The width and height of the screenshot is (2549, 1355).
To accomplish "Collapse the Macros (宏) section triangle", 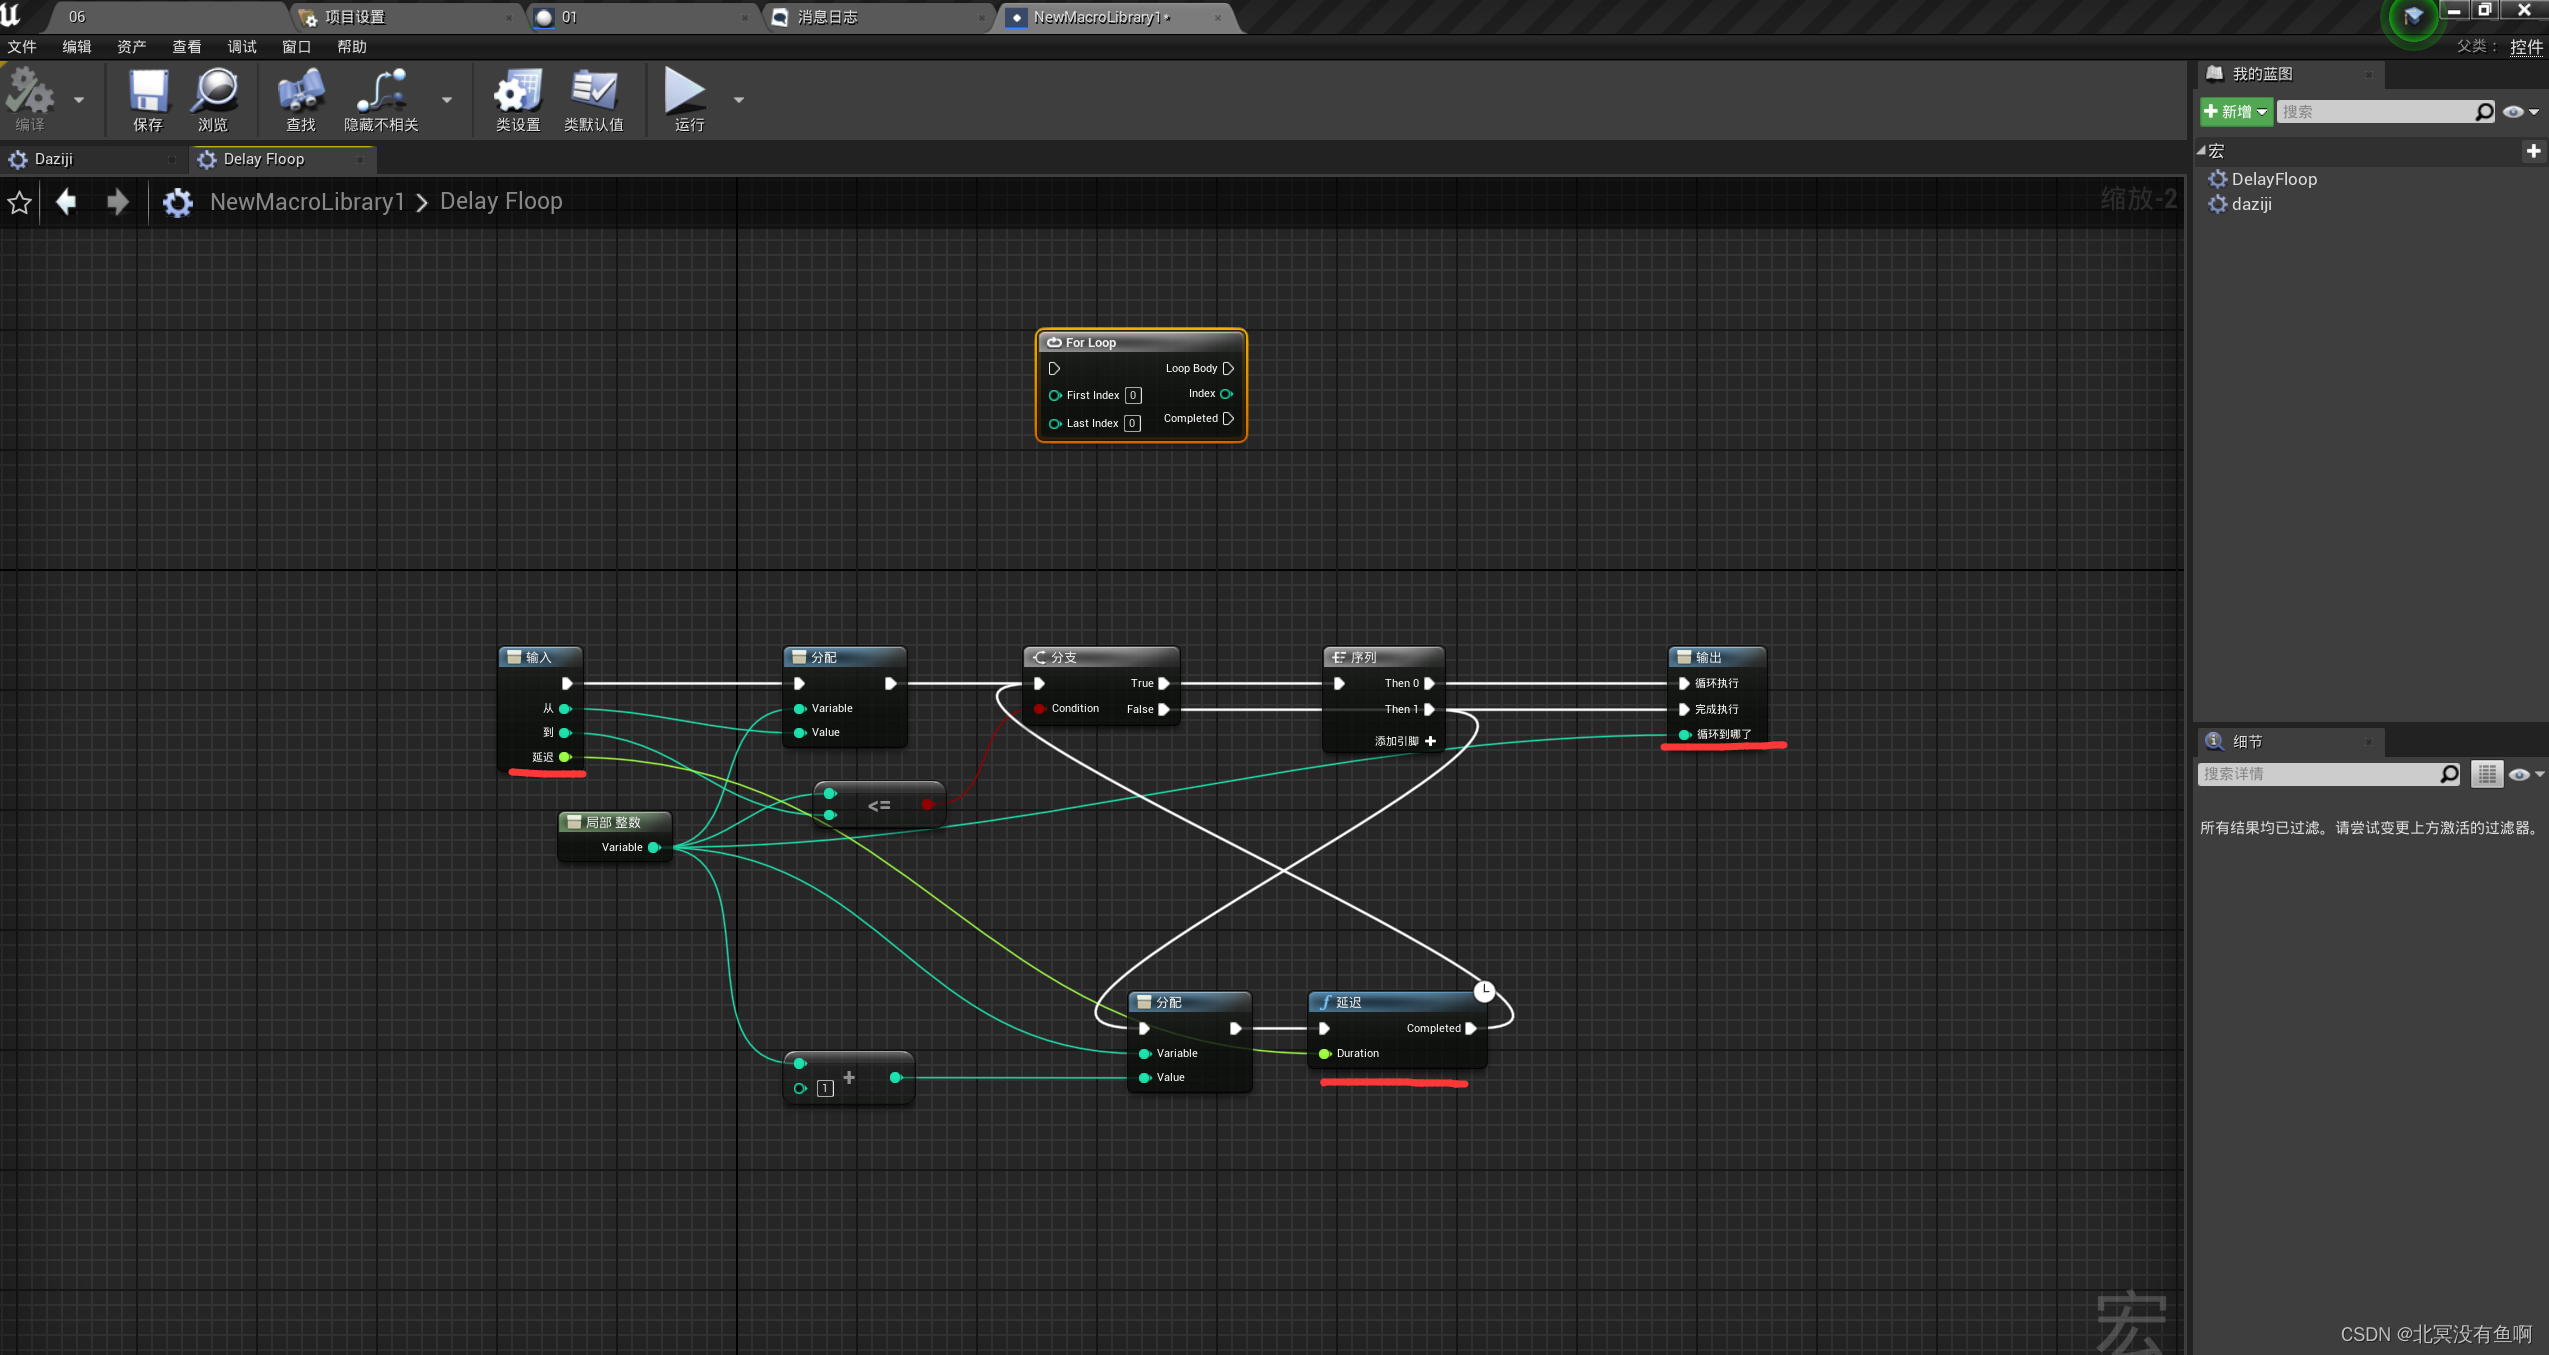I will tap(2202, 150).
